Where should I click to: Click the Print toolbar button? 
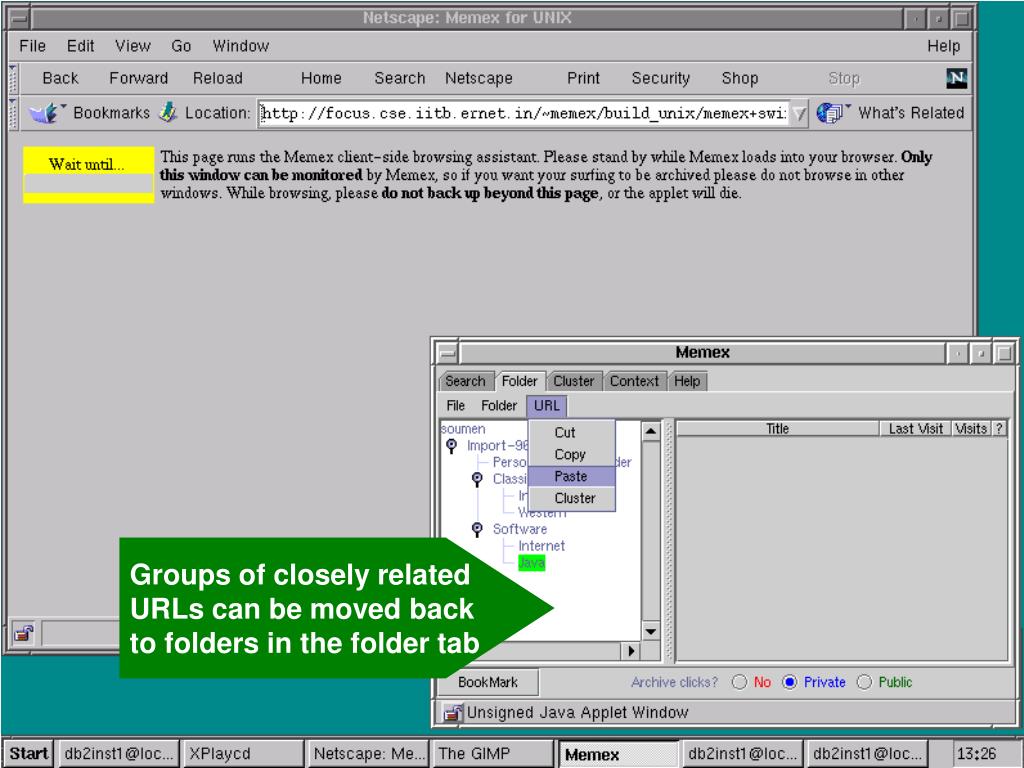[583, 78]
